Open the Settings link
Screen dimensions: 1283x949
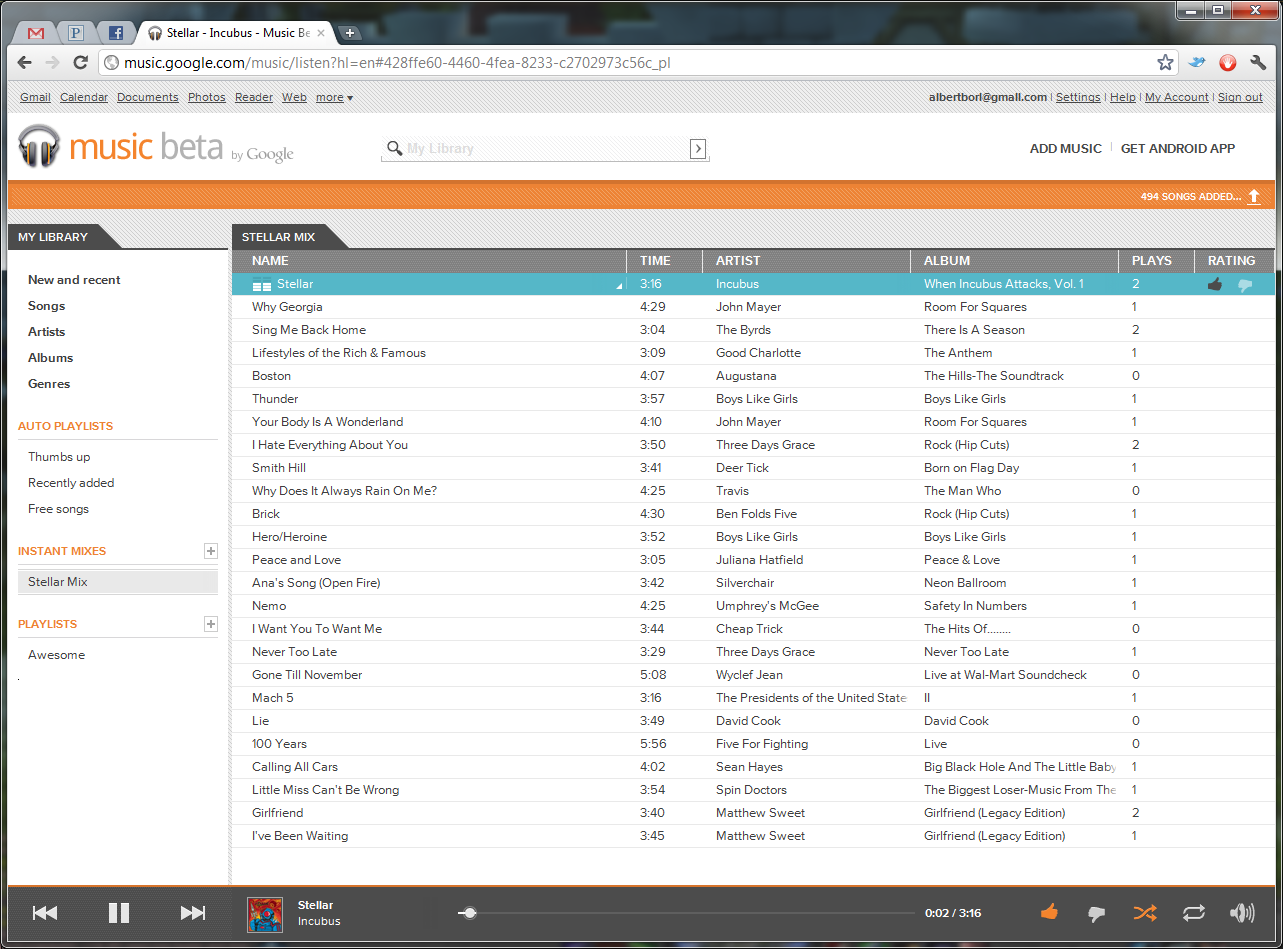coord(1078,98)
